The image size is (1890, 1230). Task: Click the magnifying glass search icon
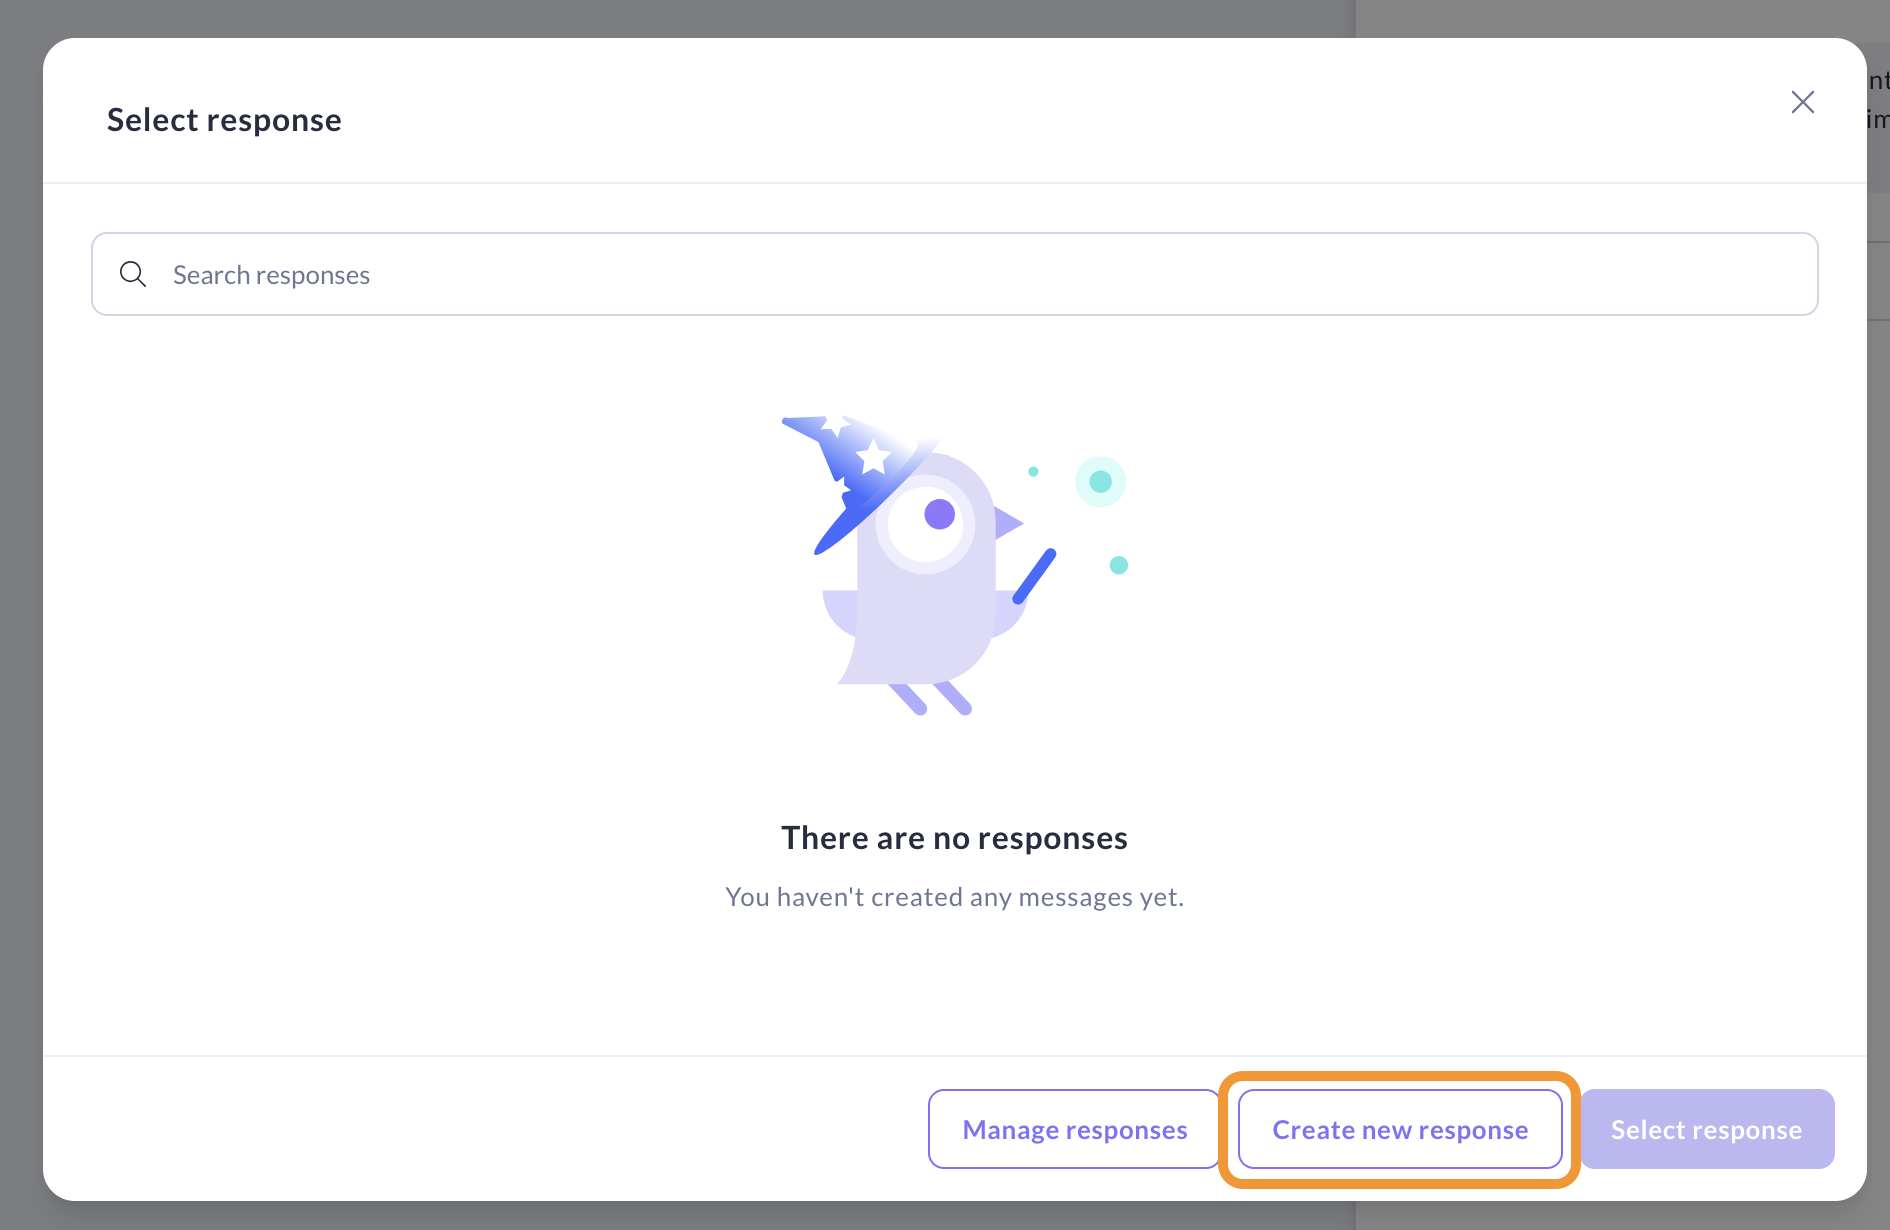coord(133,274)
